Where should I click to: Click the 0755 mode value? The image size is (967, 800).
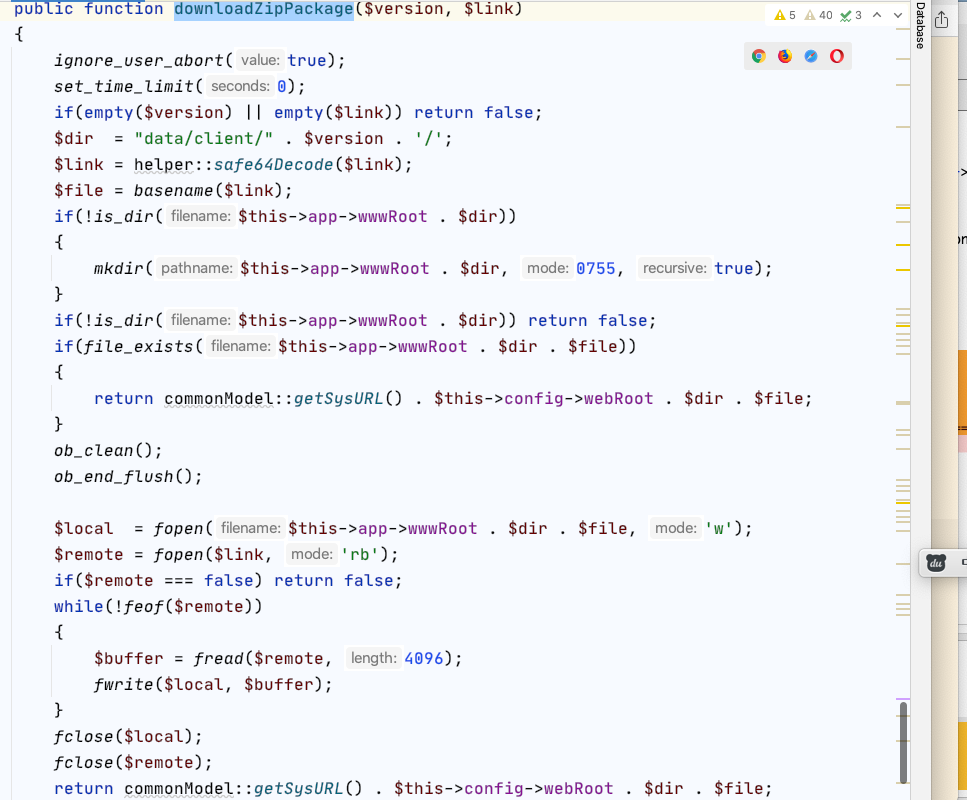tap(596, 268)
